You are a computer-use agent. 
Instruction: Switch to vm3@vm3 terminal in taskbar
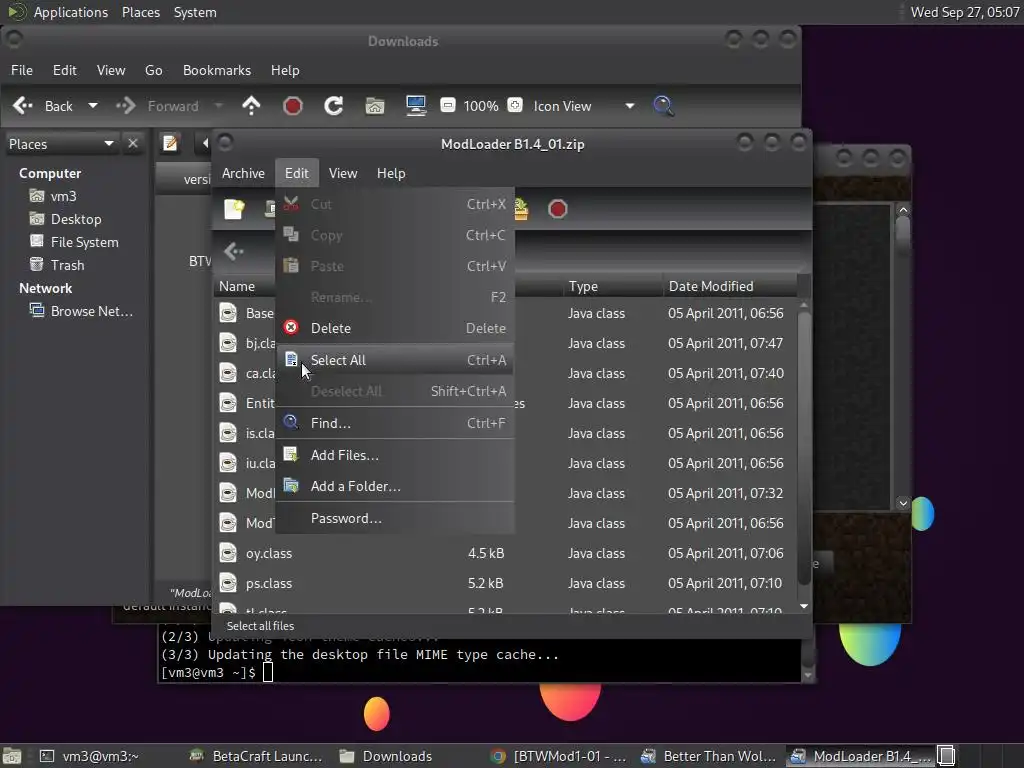[90, 756]
